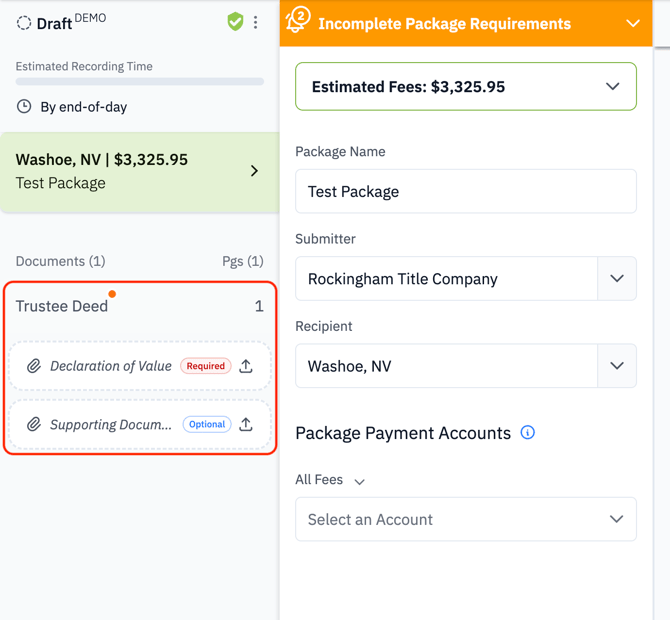Screen dimensions: 670x620
Task: Click the Estimated Recording Time progress bar
Action: pos(140,81)
